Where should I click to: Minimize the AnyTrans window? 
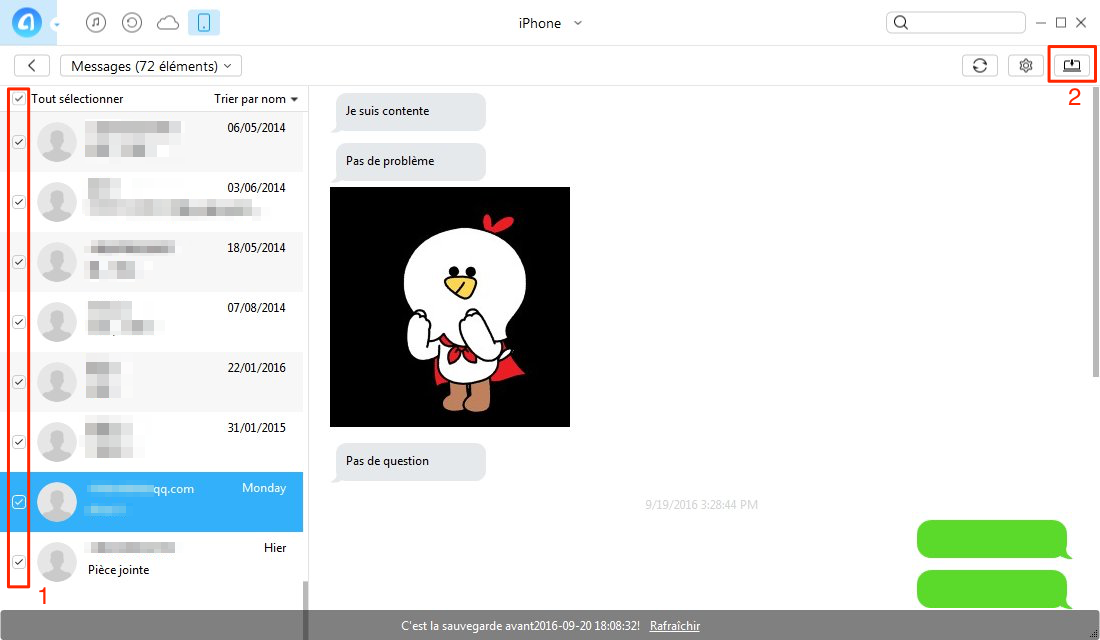1041,23
